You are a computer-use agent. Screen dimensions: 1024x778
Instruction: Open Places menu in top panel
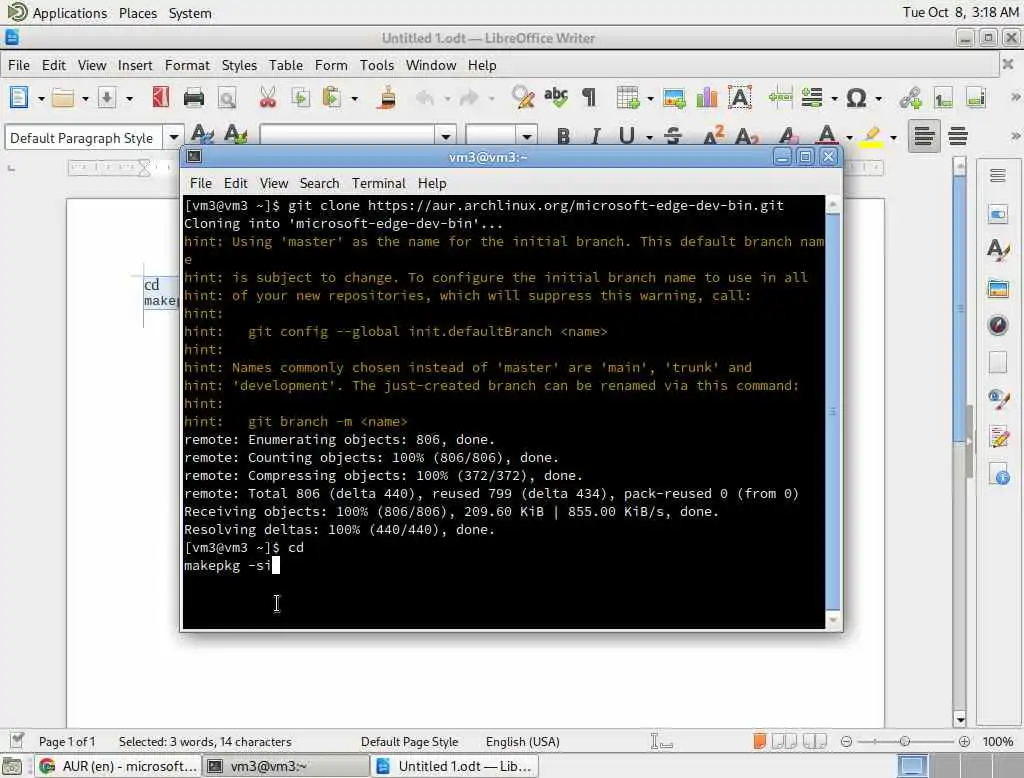138,13
